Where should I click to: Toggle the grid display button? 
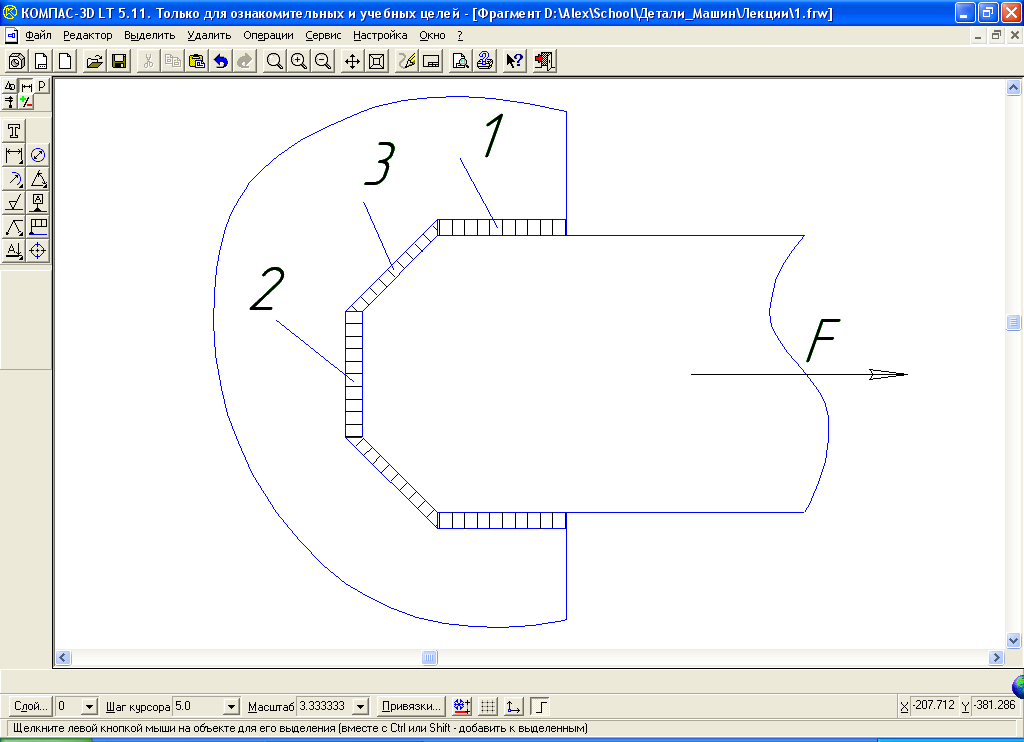[488, 706]
